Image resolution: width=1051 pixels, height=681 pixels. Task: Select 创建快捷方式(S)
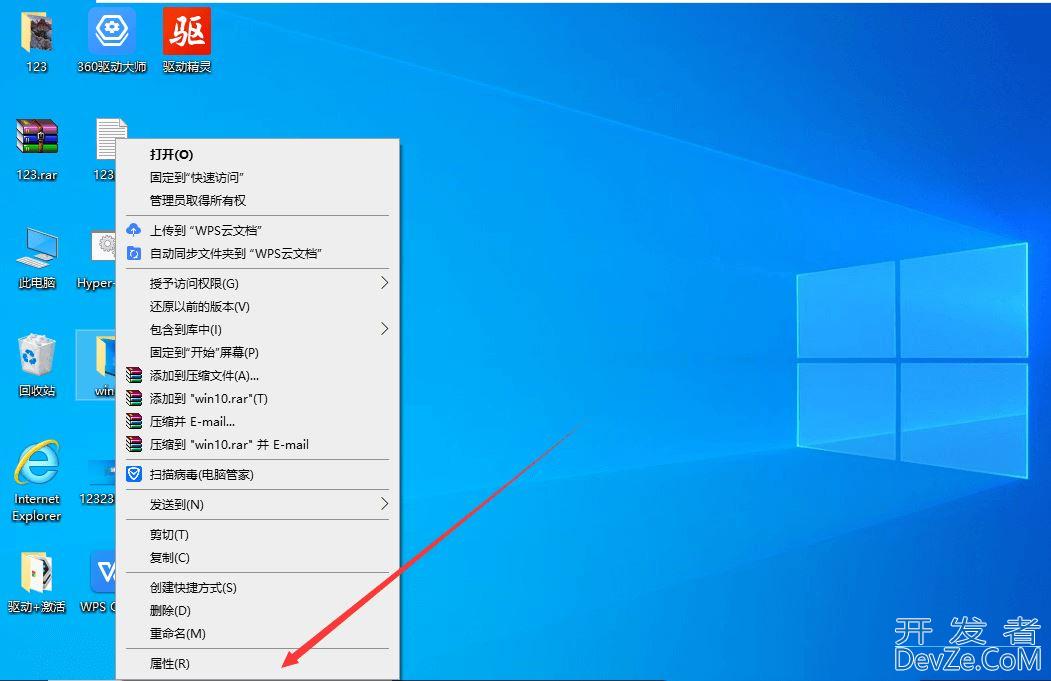coord(257,587)
